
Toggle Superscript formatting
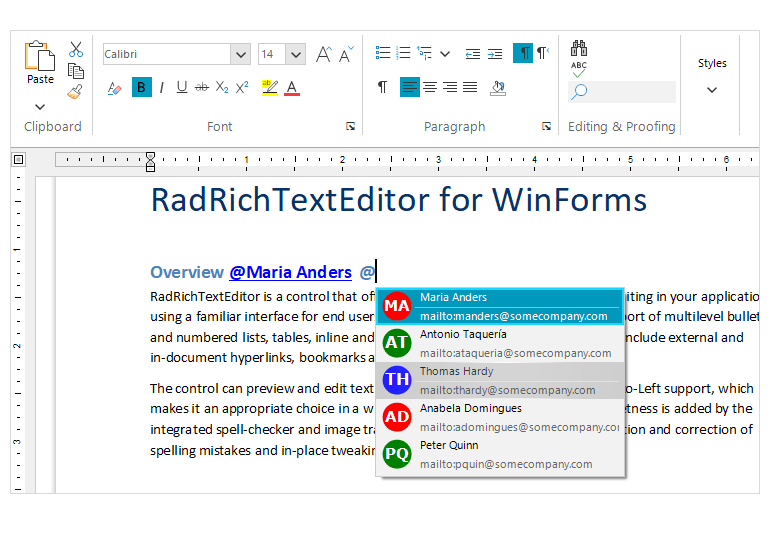point(242,87)
